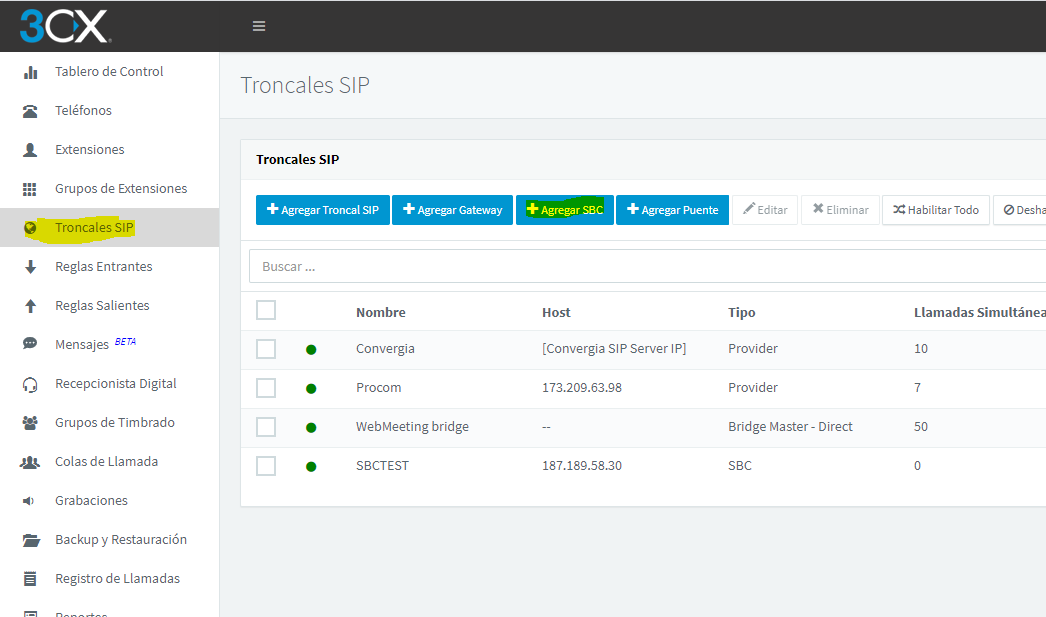Click the 3CX logo
Viewport: 1046px width, 617px height.
coord(65,27)
